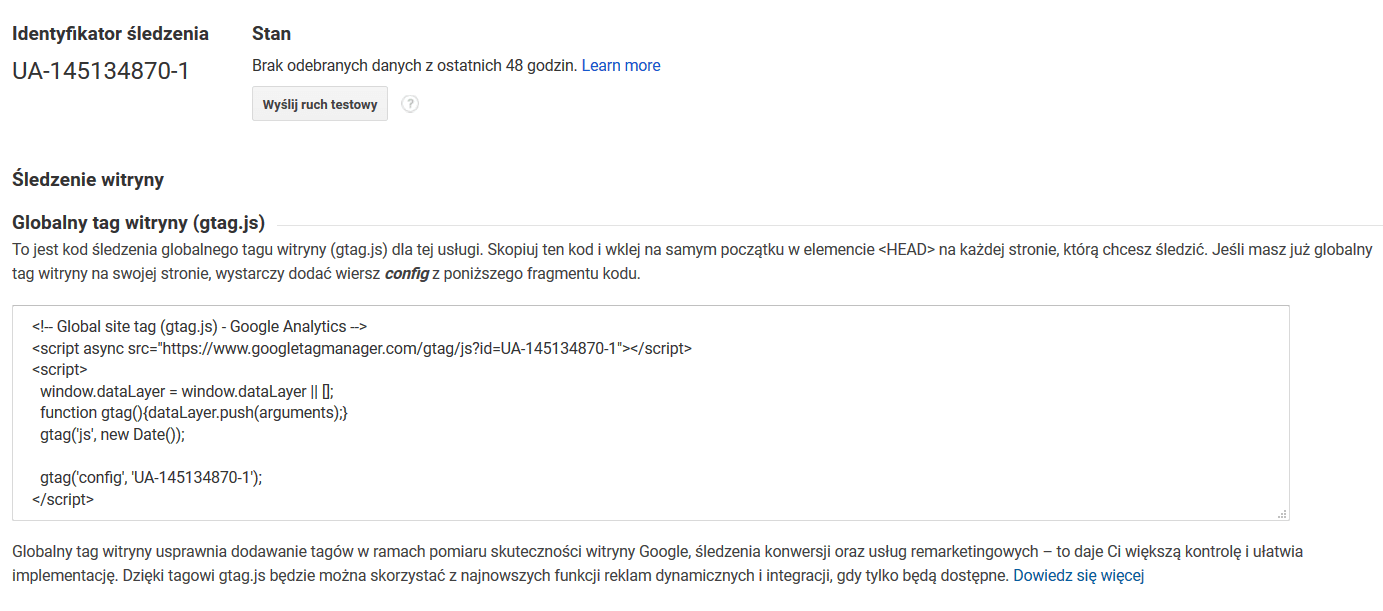The width and height of the screenshot is (1383, 611).
Task: Click the Brak odebranych danych status text
Action: tap(415, 65)
